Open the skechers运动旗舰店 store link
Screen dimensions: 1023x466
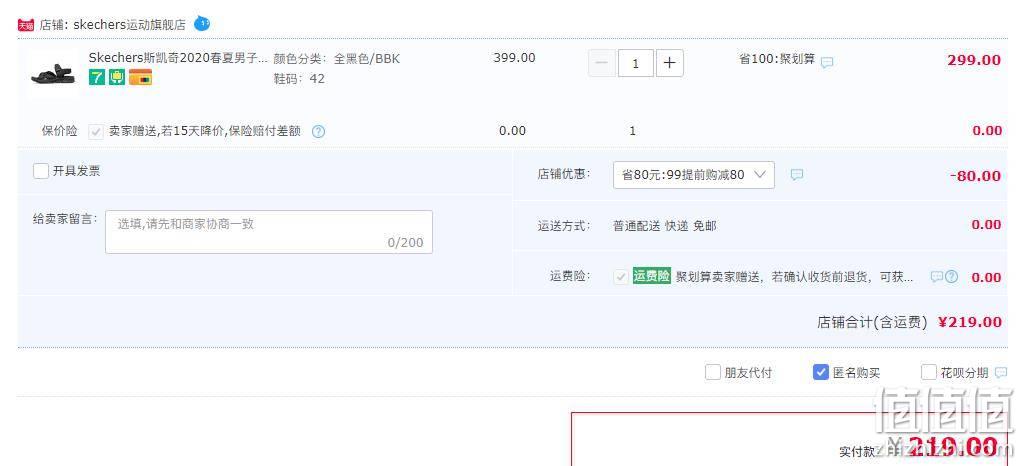[129, 25]
